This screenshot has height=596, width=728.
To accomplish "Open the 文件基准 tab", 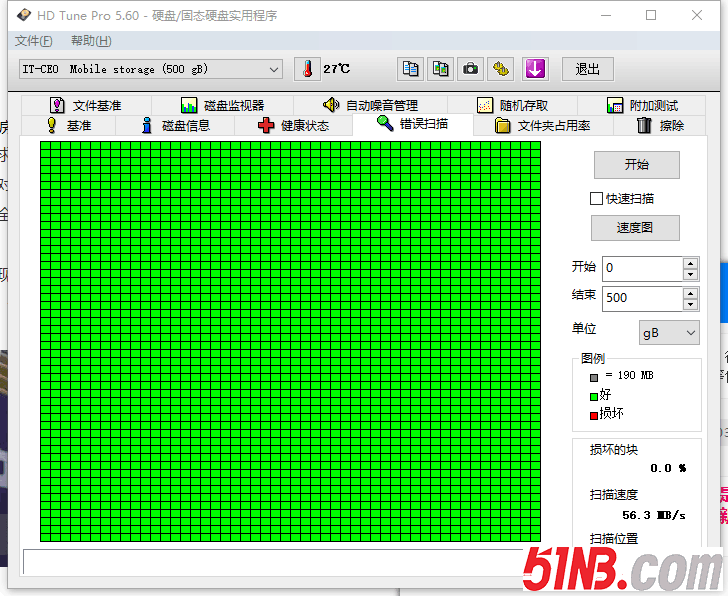I will coord(86,105).
